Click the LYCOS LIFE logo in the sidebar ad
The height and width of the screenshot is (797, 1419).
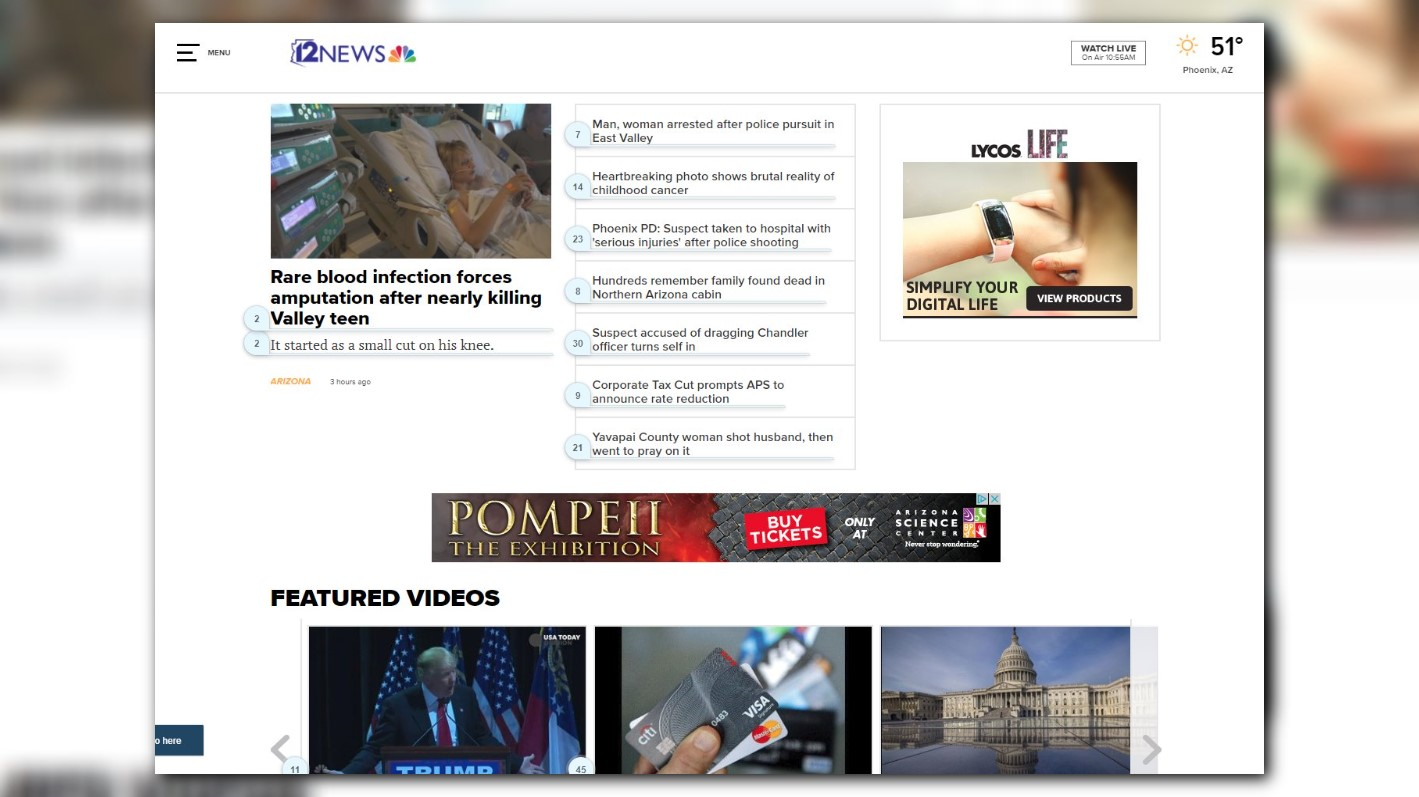(1018, 143)
